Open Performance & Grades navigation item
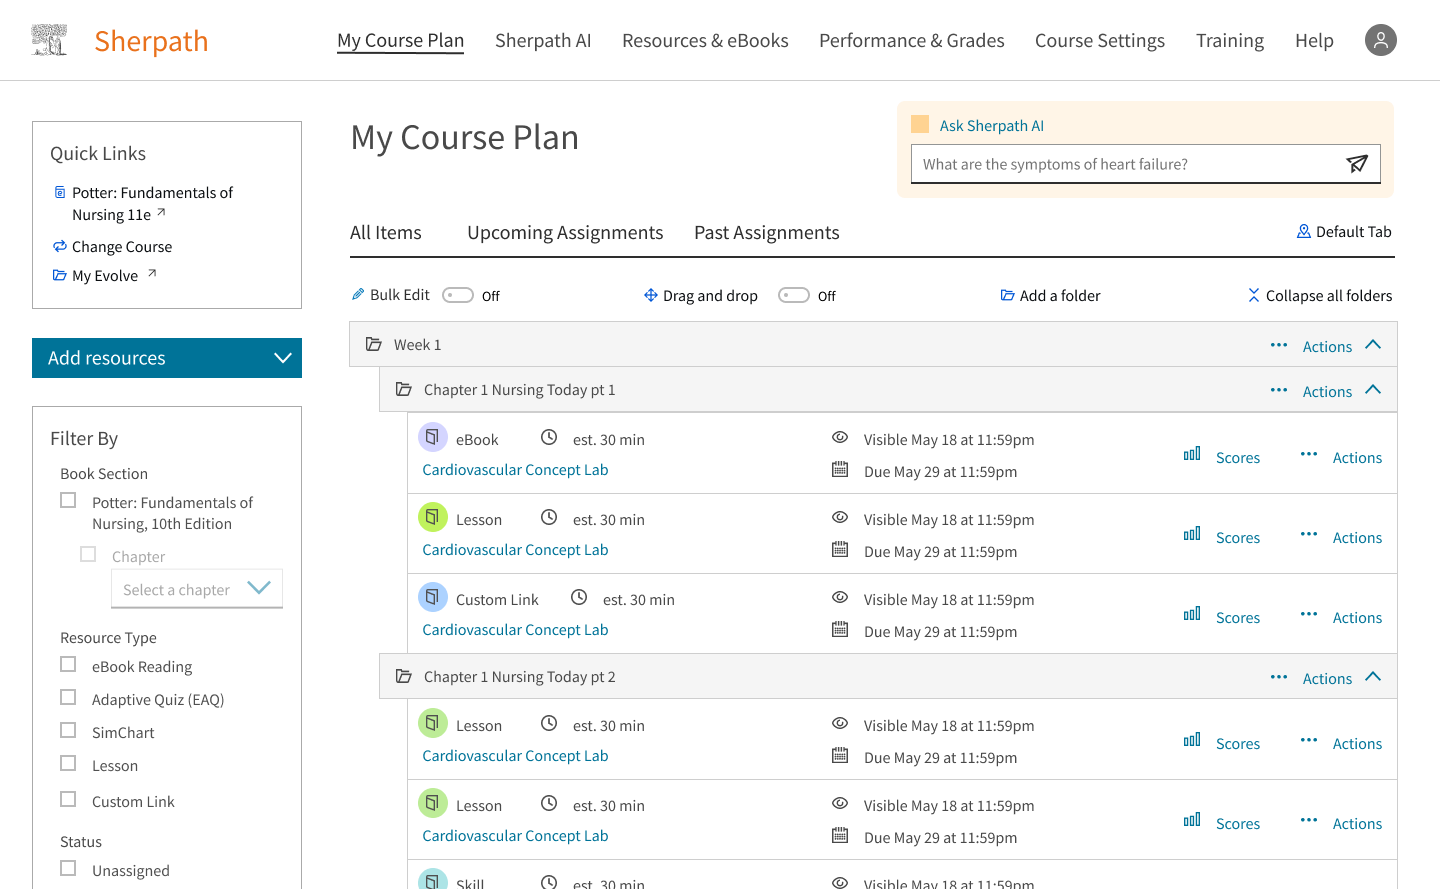The width and height of the screenshot is (1440, 889). [x=912, y=40]
